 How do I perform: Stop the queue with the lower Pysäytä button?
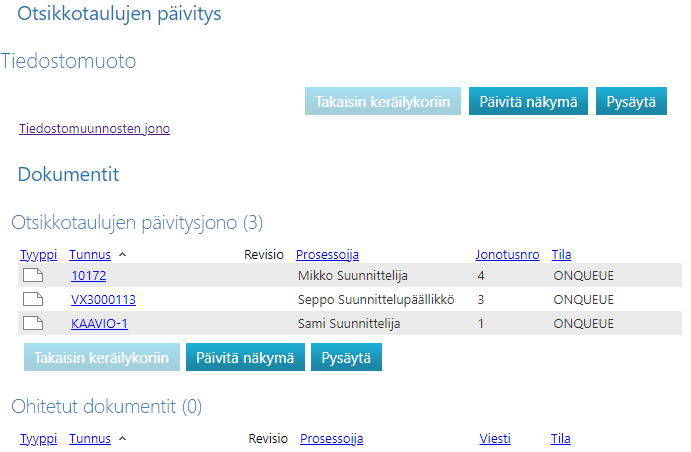coord(346,357)
